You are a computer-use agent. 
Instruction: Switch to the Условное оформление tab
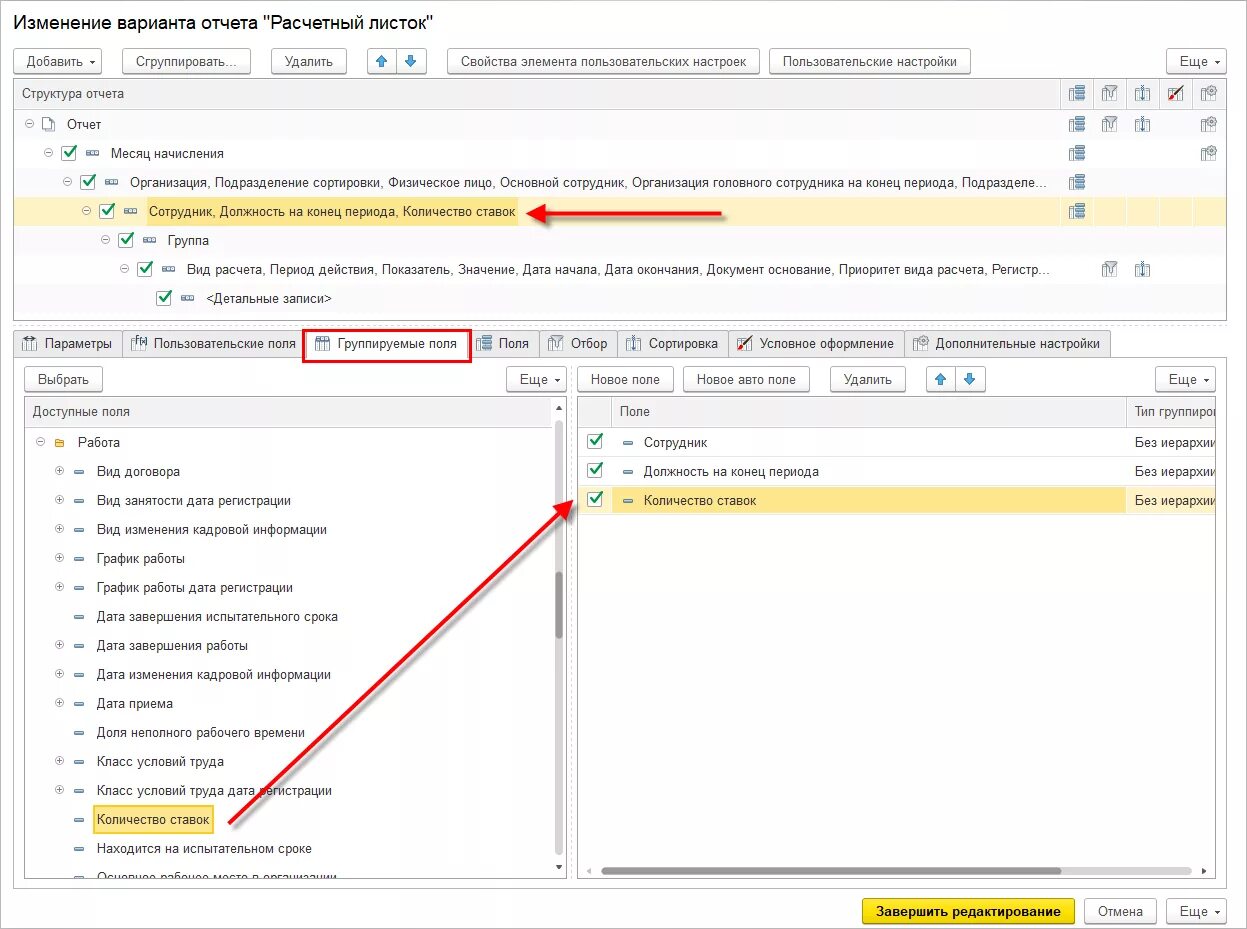point(816,344)
